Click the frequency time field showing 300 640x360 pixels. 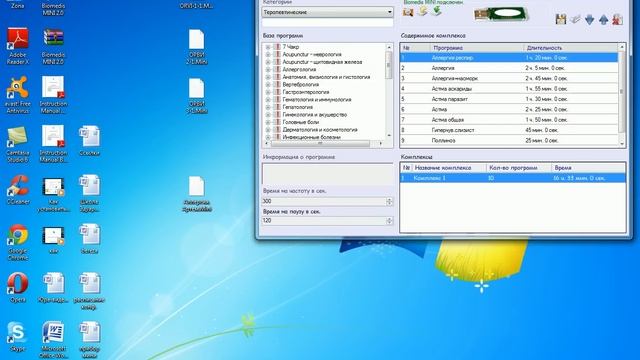tap(324, 201)
